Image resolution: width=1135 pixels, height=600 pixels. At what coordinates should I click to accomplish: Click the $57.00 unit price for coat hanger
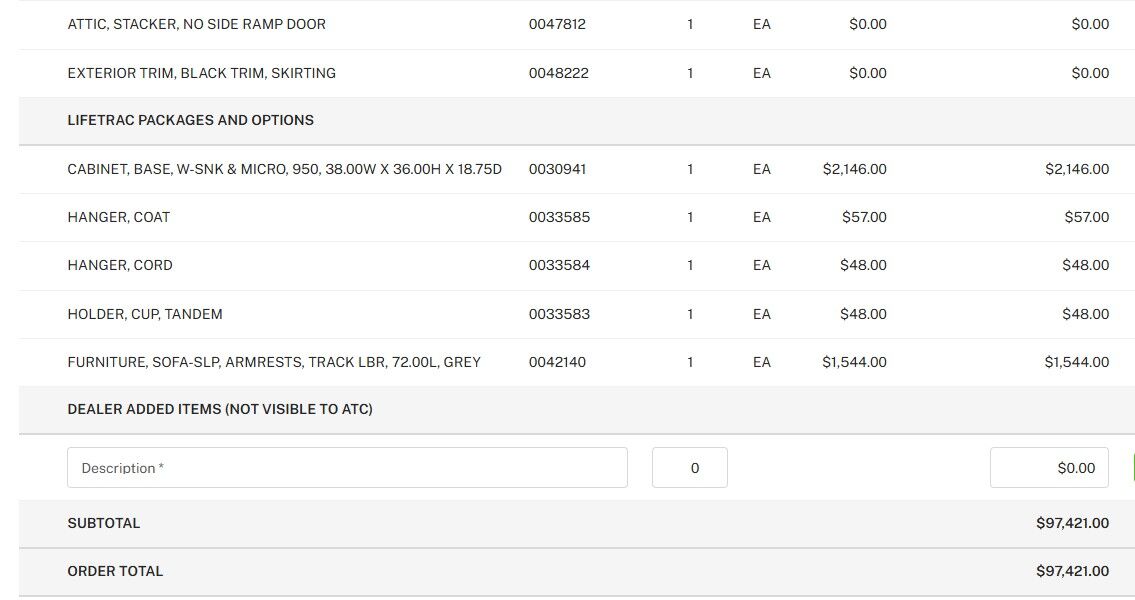(x=864, y=217)
